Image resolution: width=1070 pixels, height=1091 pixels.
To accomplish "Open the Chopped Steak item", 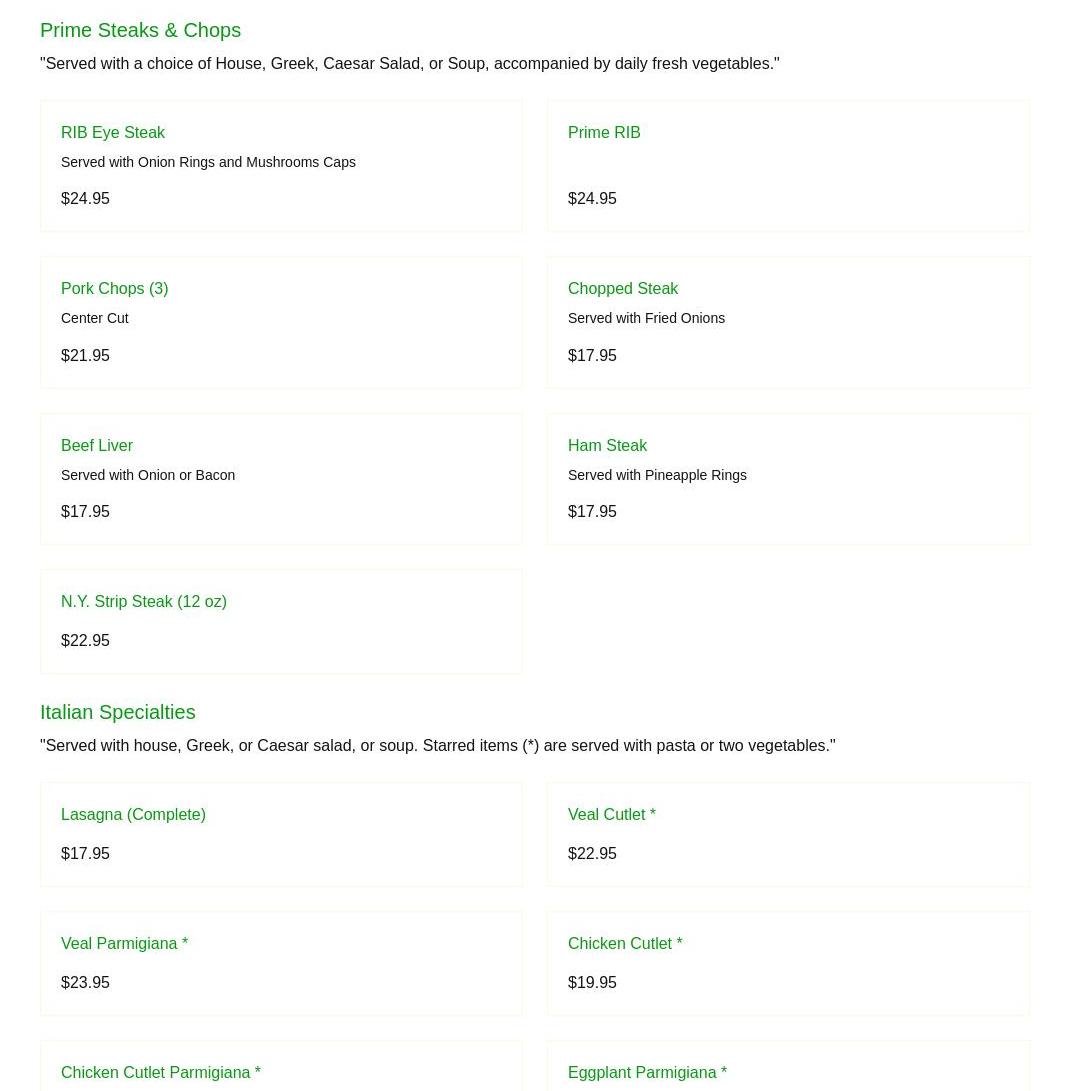I will [x=623, y=288].
